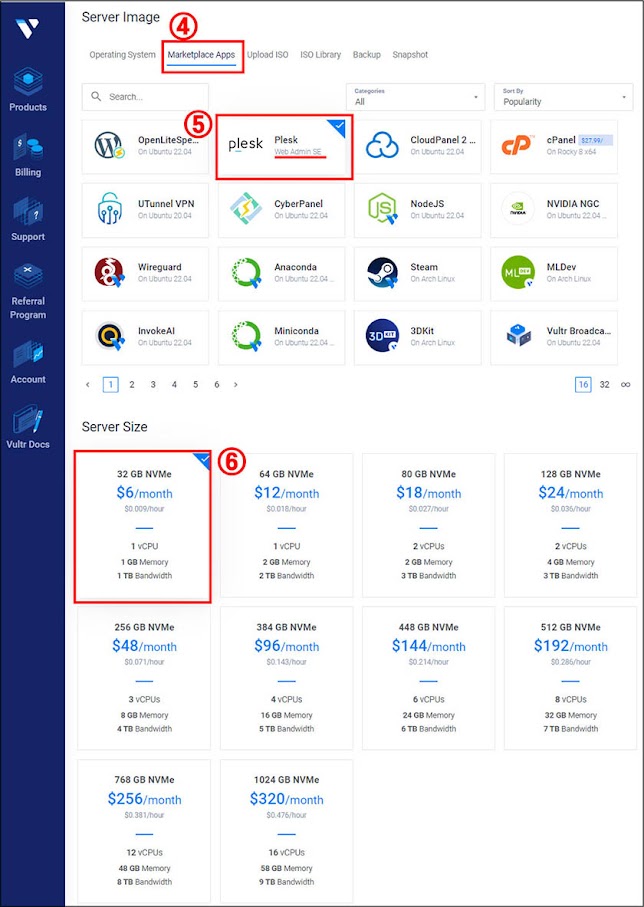644x907 pixels.
Task: Select the OpenLiteSpeed WordPress app icon
Action: tap(109, 146)
